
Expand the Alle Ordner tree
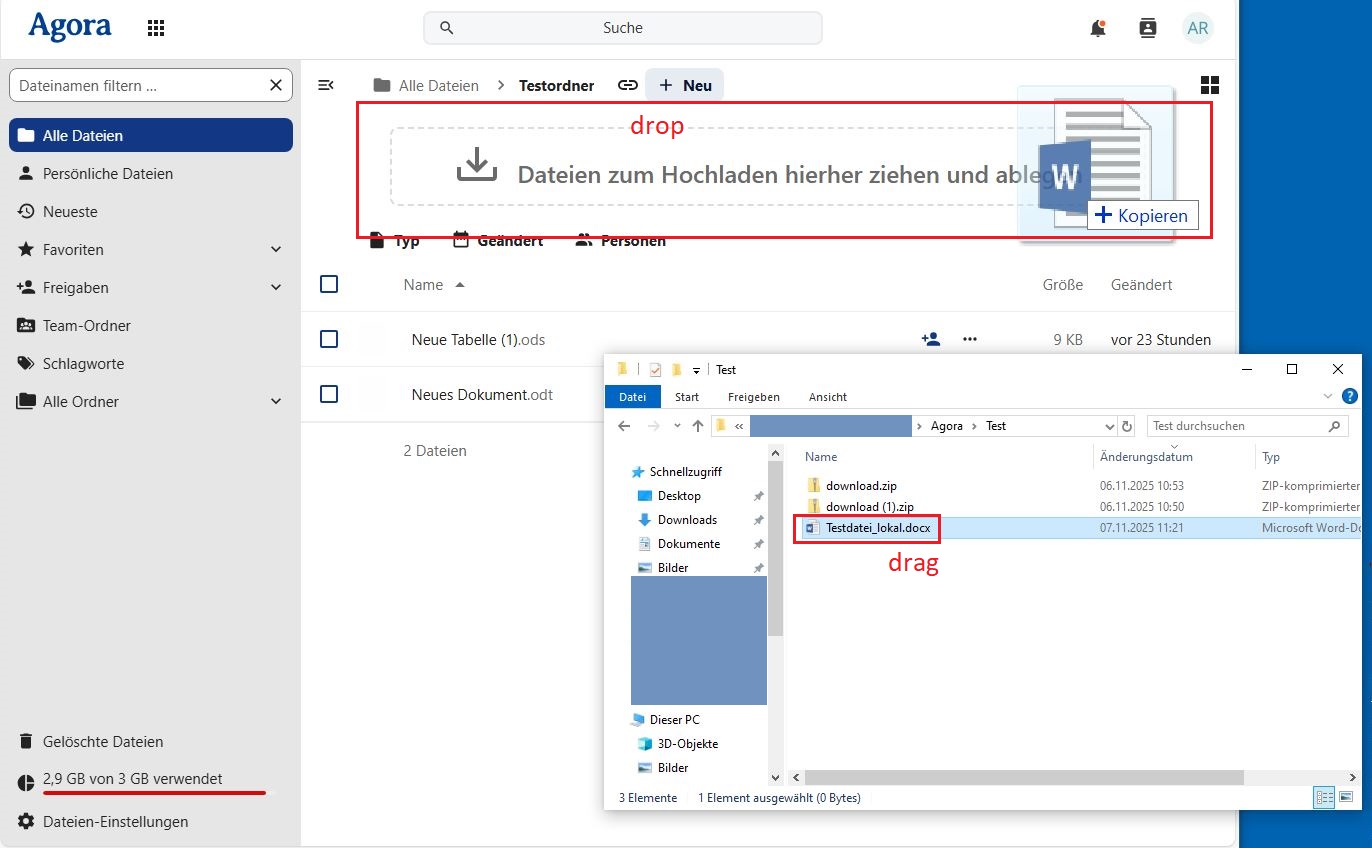pos(276,402)
